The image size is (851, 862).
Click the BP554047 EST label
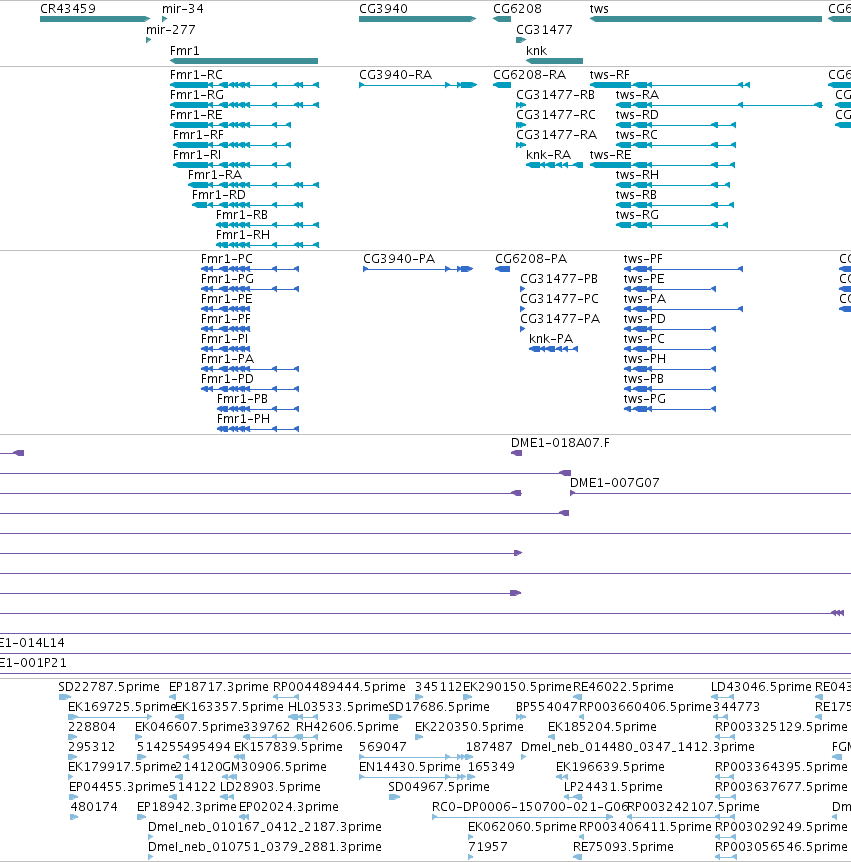tap(547, 707)
